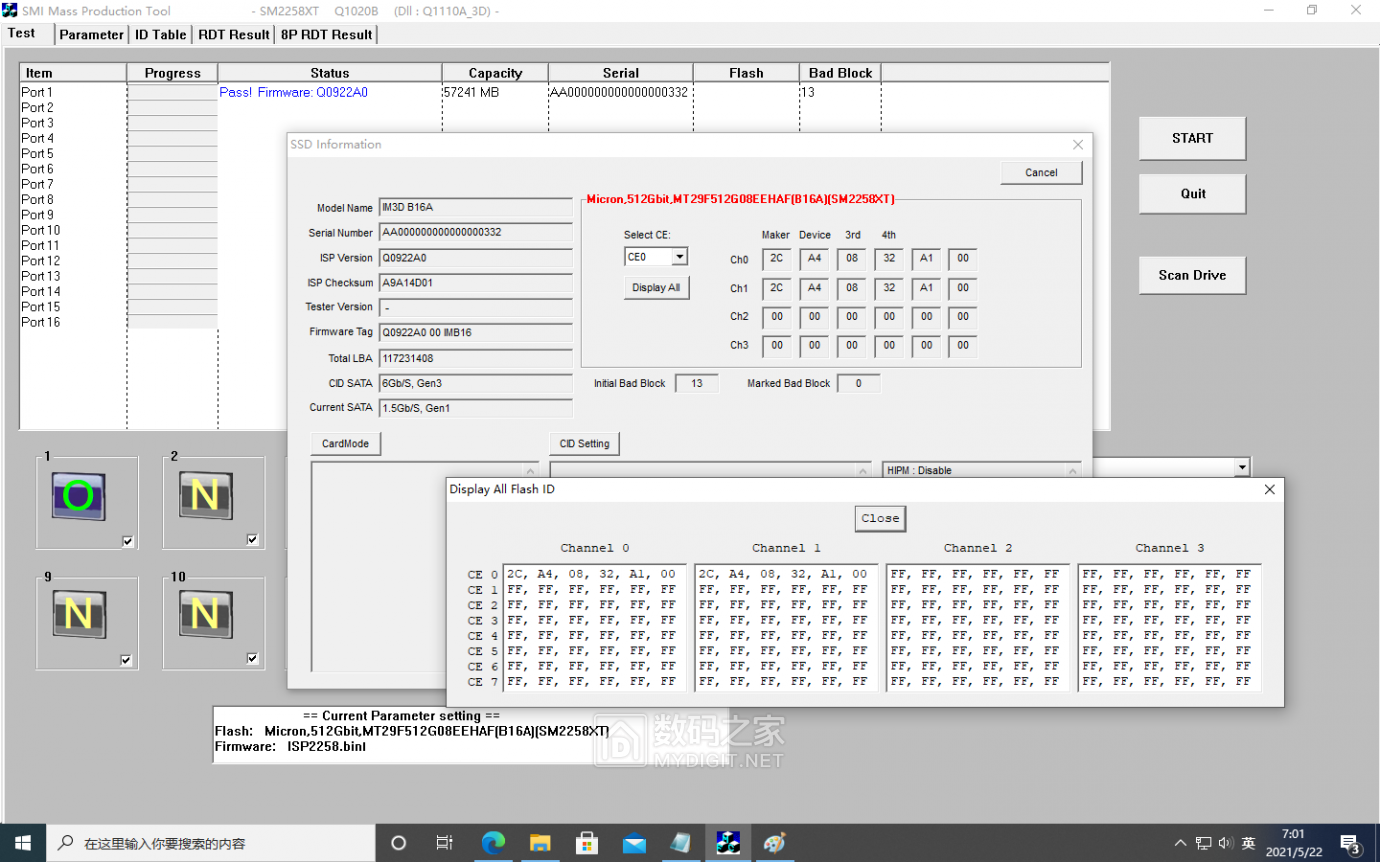Screen dimensions: 1380x862
Task: Click the Port 10 status icon showing N
Action: click(206, 614)
